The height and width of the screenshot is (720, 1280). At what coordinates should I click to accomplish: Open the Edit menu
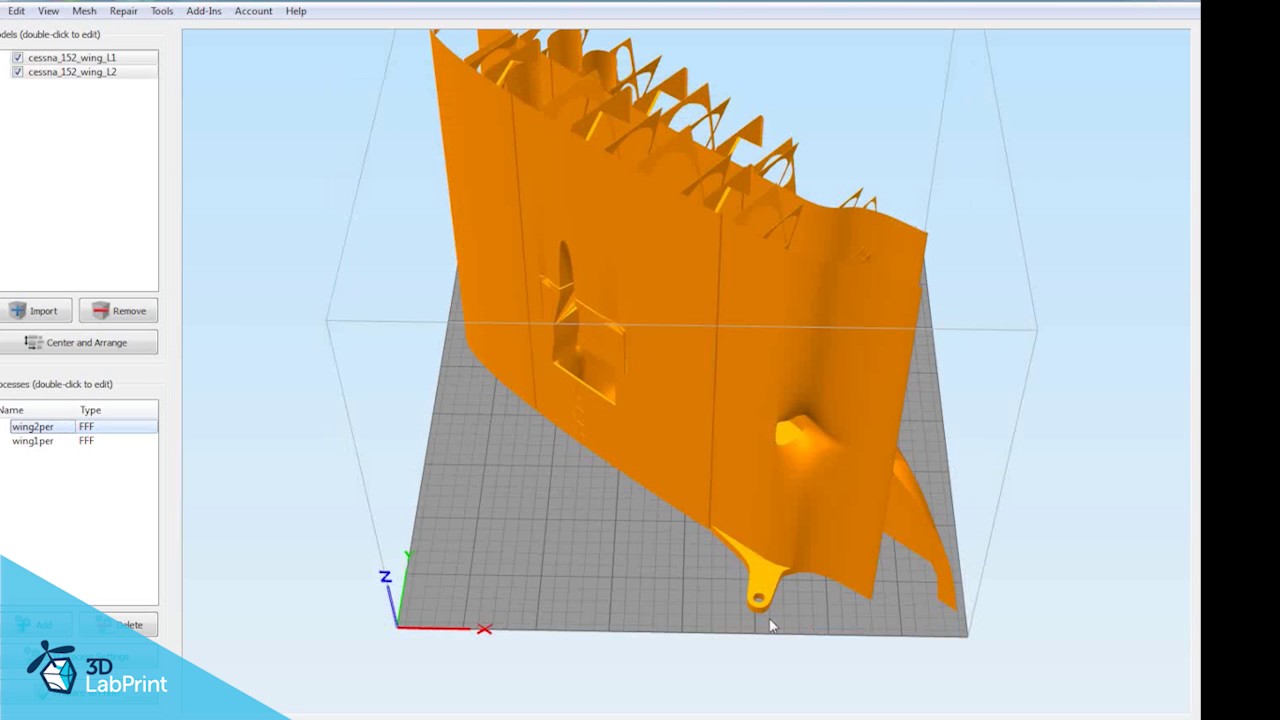(x=16, y=11)
